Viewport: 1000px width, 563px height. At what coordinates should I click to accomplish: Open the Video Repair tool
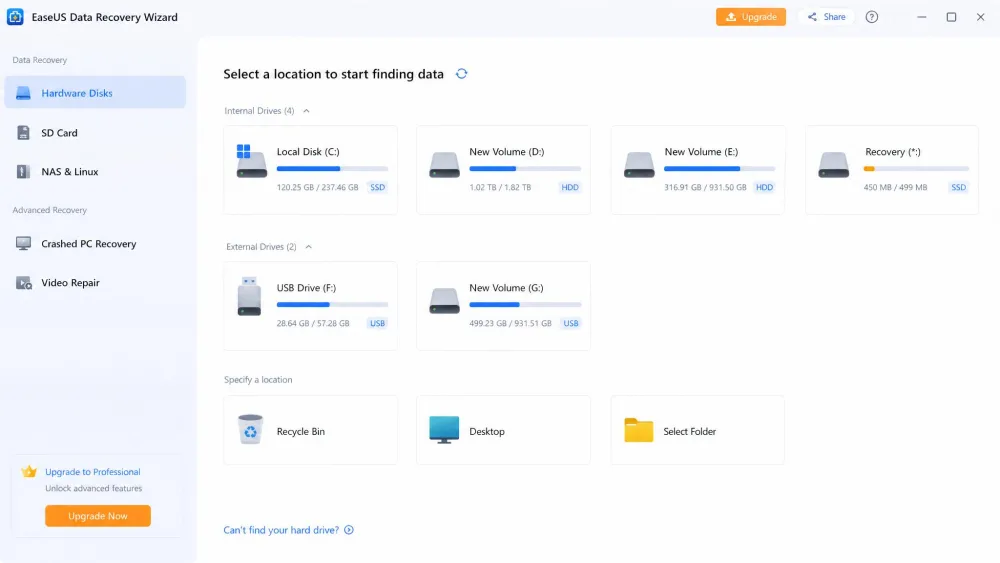tap(95, 282)
